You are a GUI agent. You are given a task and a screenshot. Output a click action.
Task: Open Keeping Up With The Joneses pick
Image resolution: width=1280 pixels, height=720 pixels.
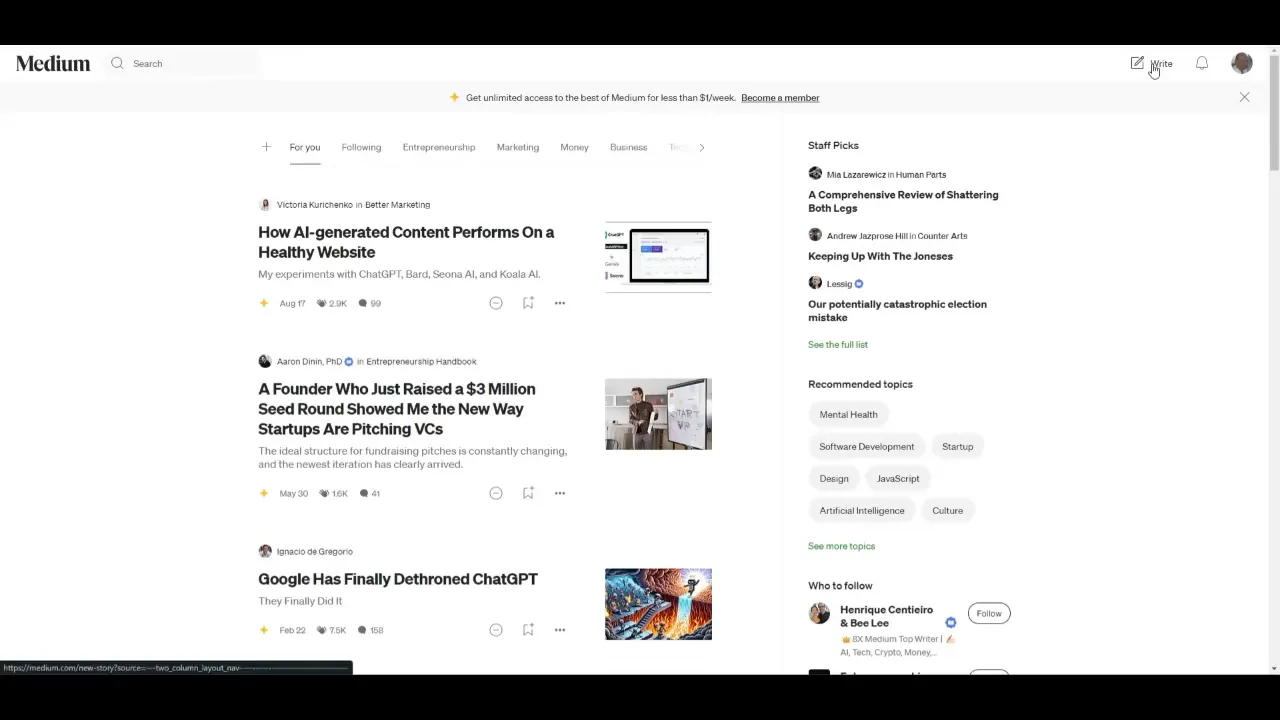point(880,256)
